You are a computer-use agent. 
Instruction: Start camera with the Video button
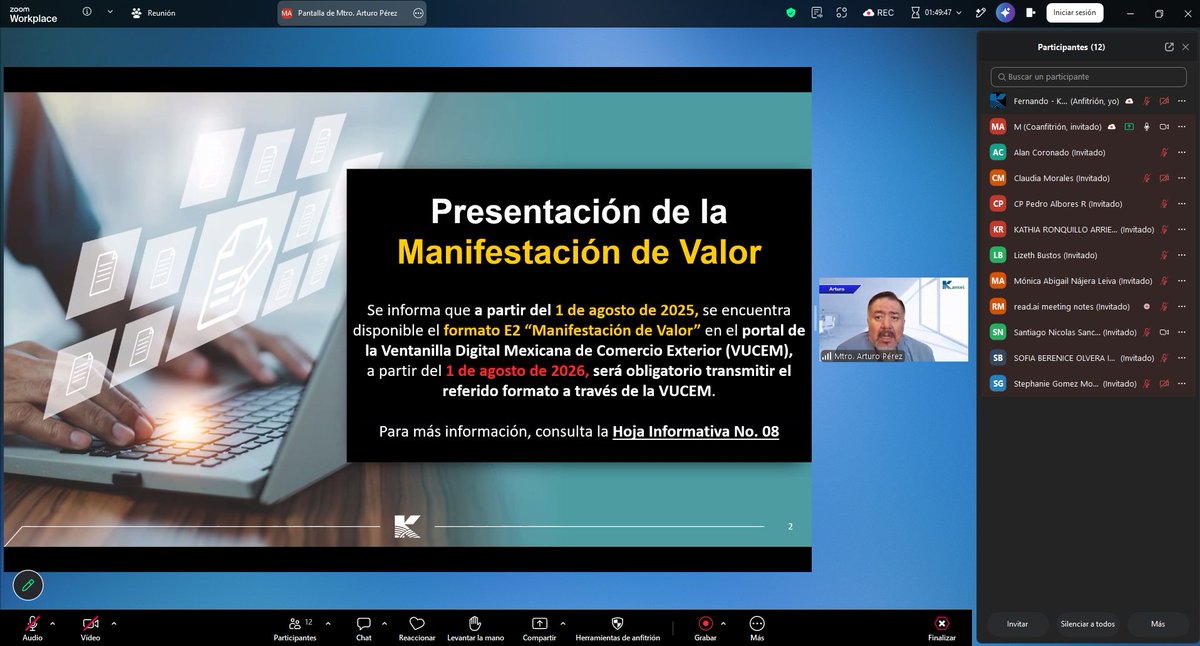[x=90, y=627]
